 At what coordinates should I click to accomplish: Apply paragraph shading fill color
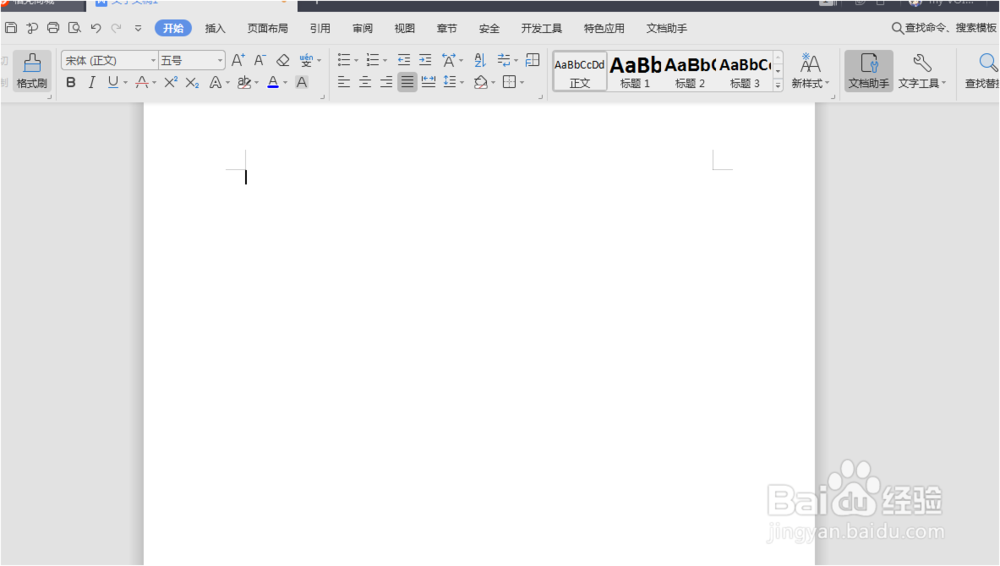tap(481, 82)
